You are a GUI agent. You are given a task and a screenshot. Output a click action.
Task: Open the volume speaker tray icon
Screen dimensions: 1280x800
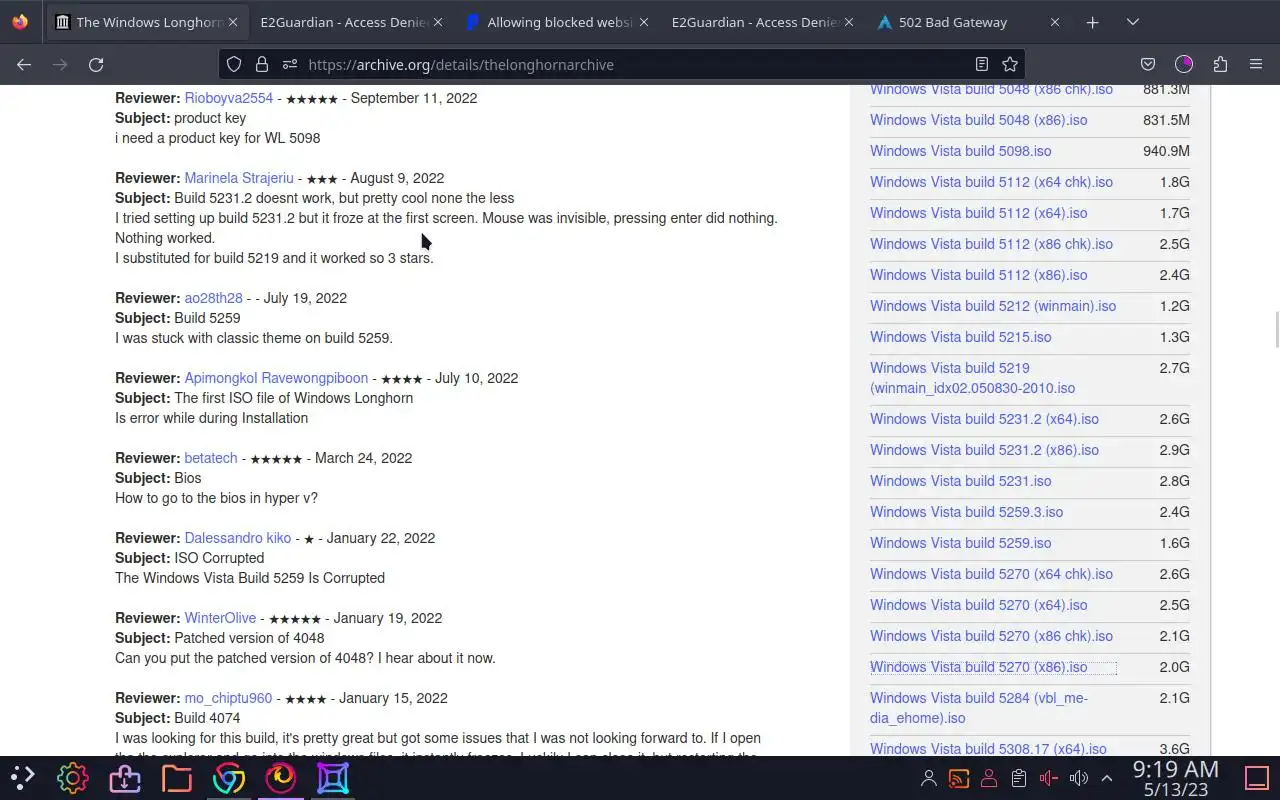[x=1078, y=778]
